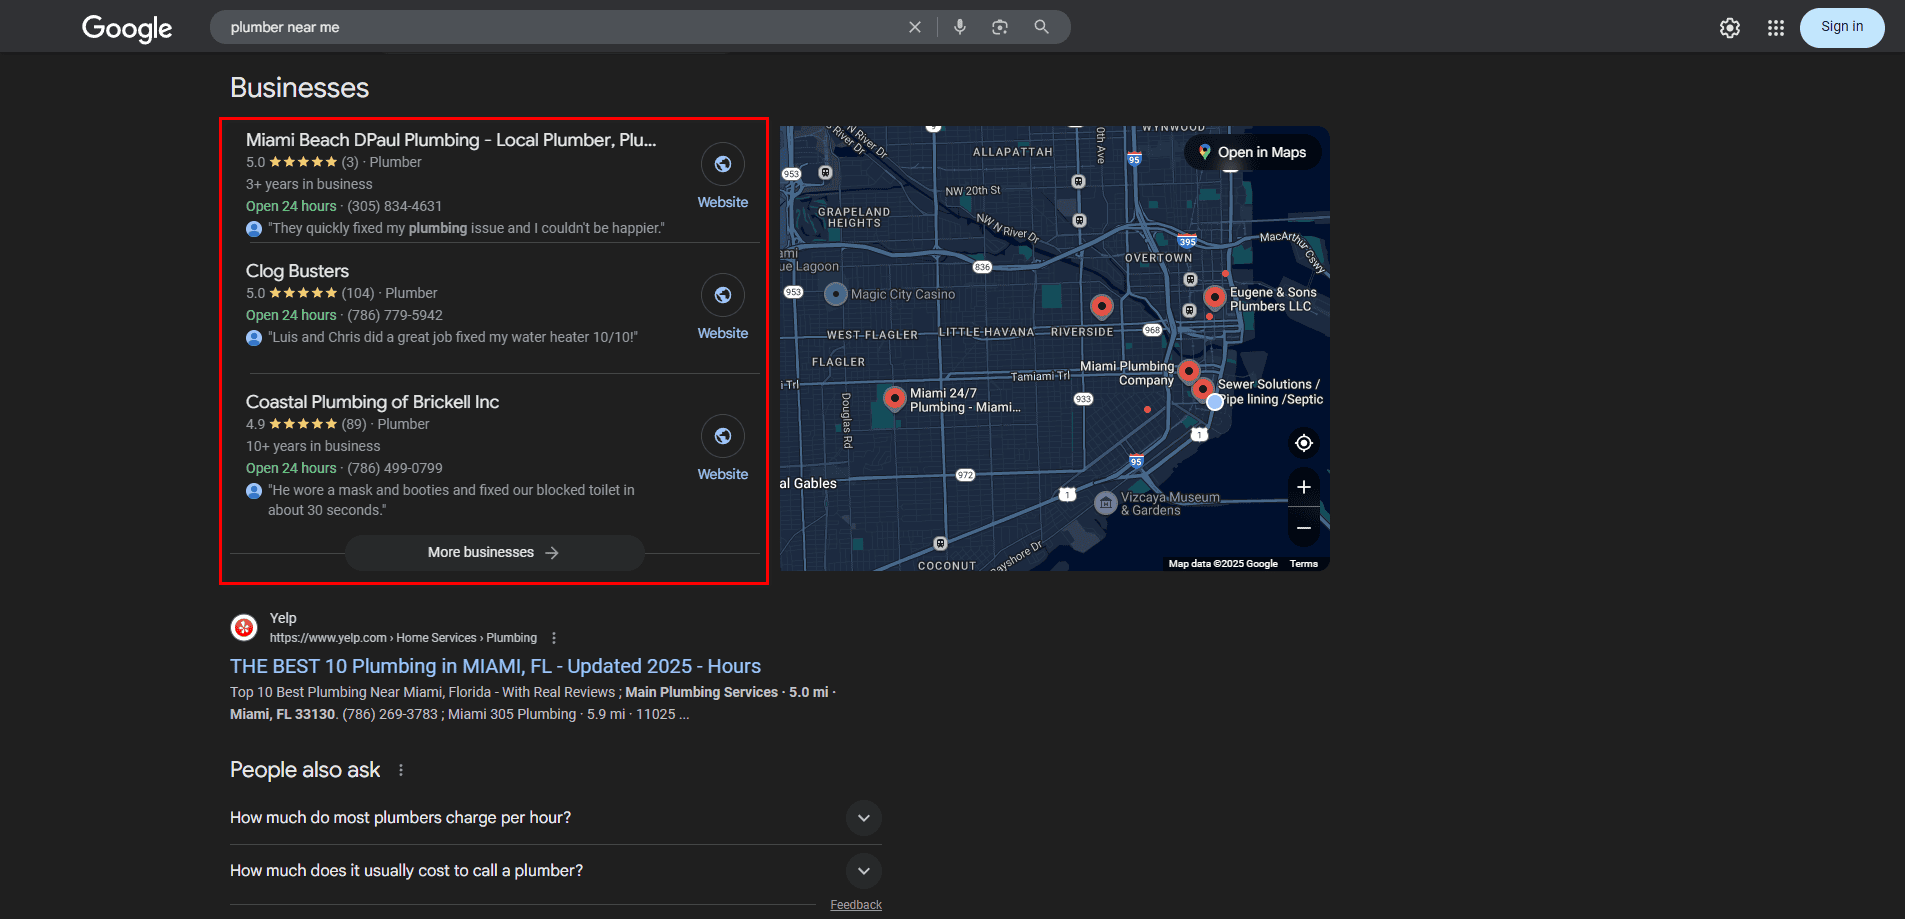
Task: Click Eugene & Sons Plumbers LLC map pin
Action: pos(1215,297)
